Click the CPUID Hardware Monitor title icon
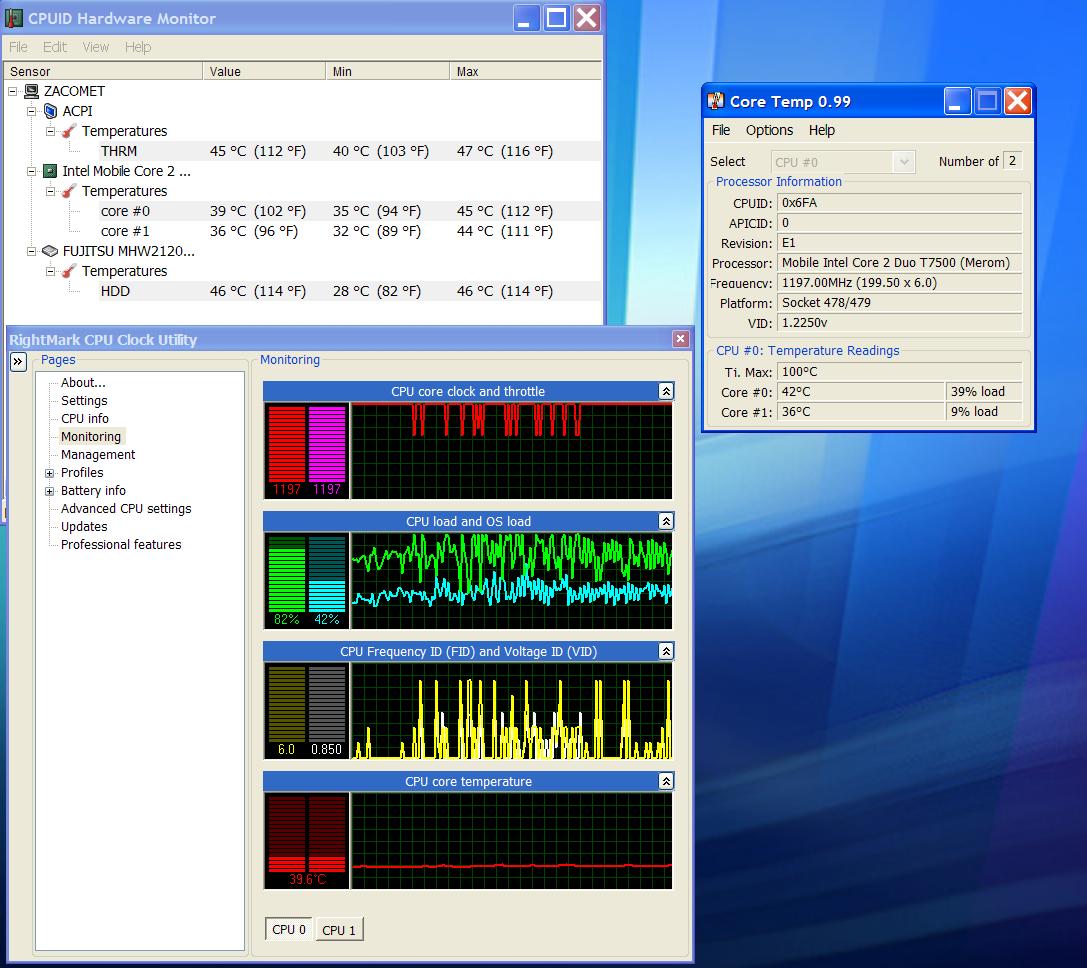 point(14,18)
